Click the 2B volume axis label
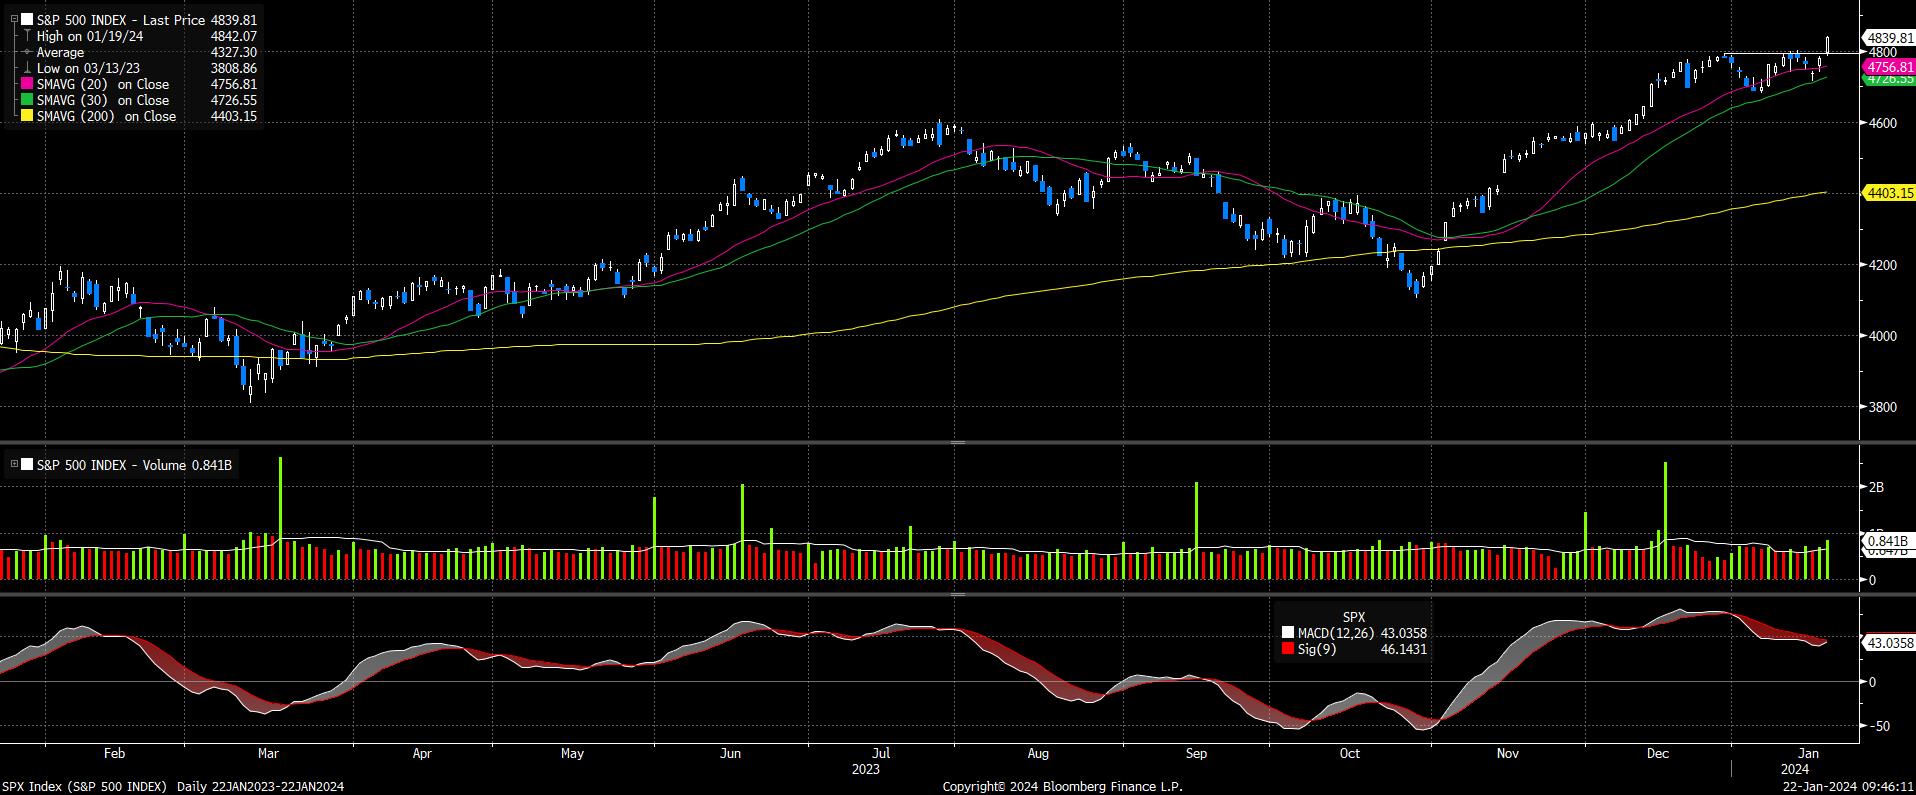Viewport: 1916px width, 795px height. click(x=1876, y=487)
